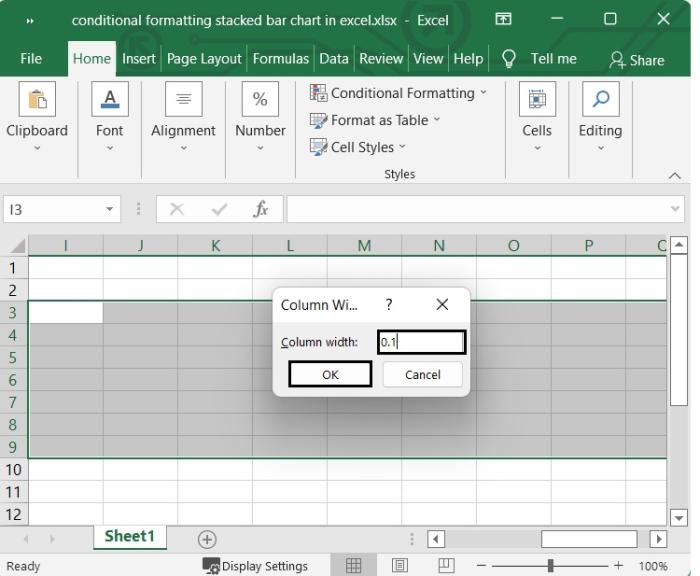Toggle ribbon display options icon
Viewport: 700px width, 576px height.
pos(503,19)
